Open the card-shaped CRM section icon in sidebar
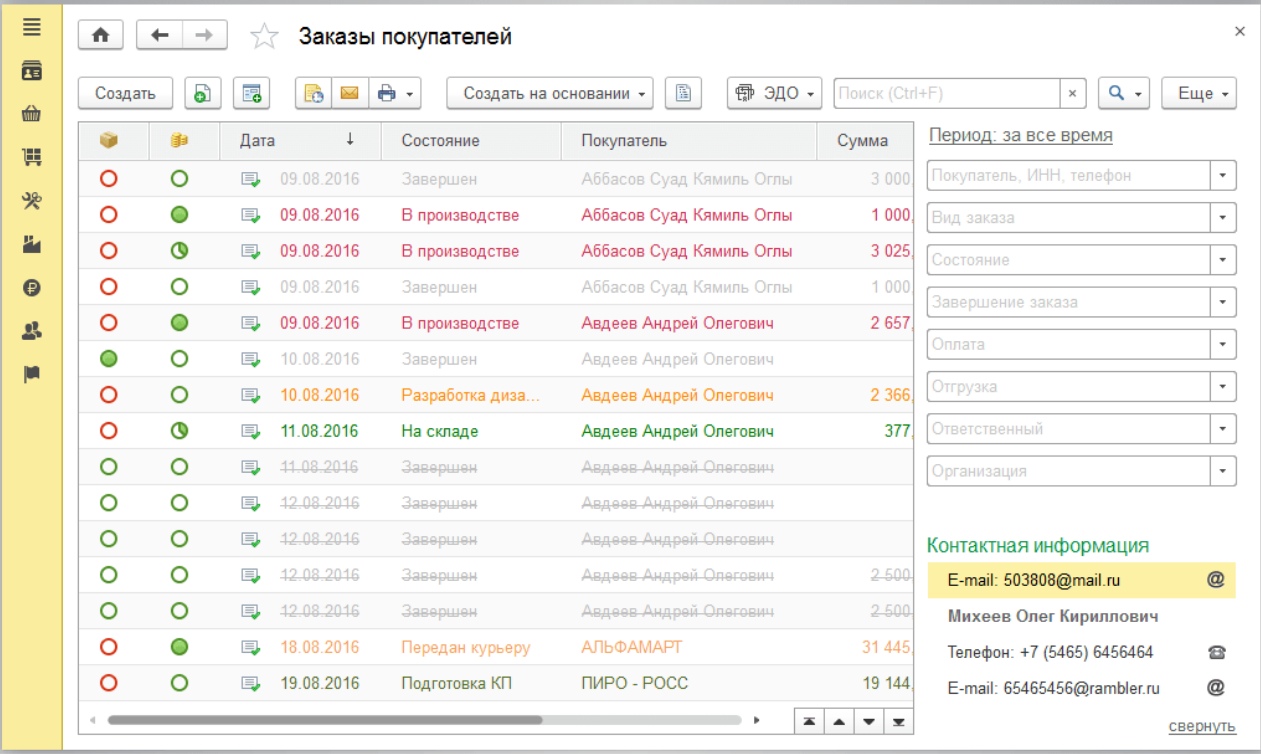Viewport: 1261px width, 754px height. (x=32, y=71)
